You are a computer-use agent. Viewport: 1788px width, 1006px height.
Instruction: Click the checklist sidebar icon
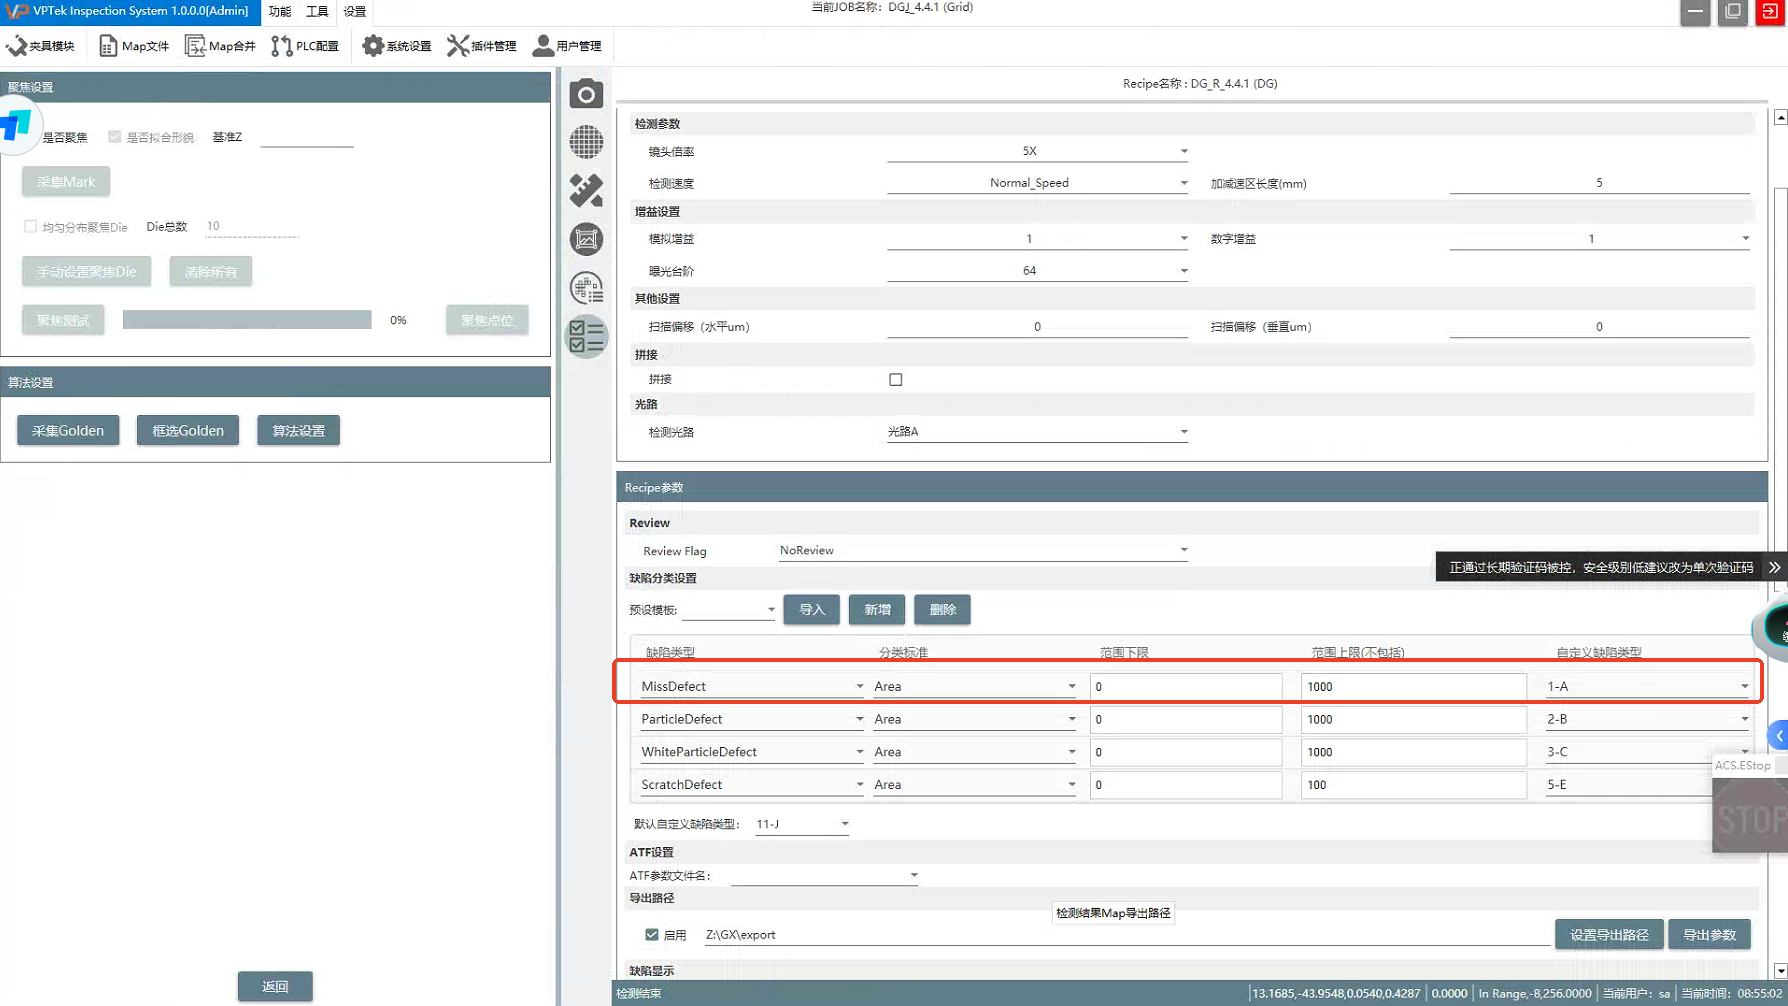587,337
